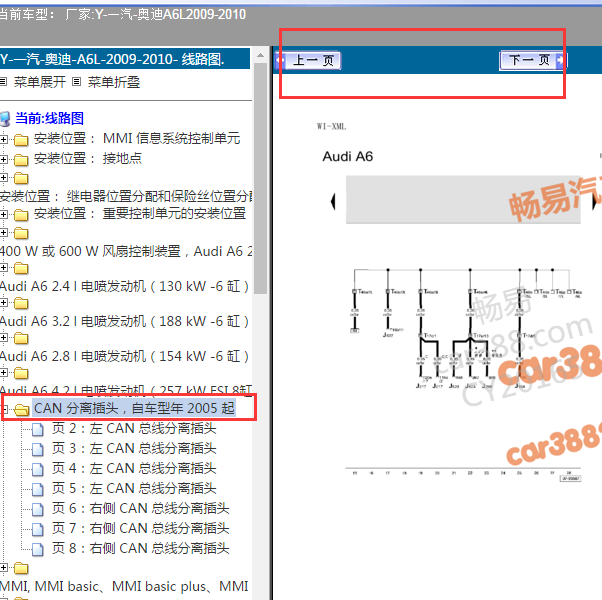Screen dimensions: 602x600
Task: Click left arrow beside diagram gray banner
Action: [333, 201]
